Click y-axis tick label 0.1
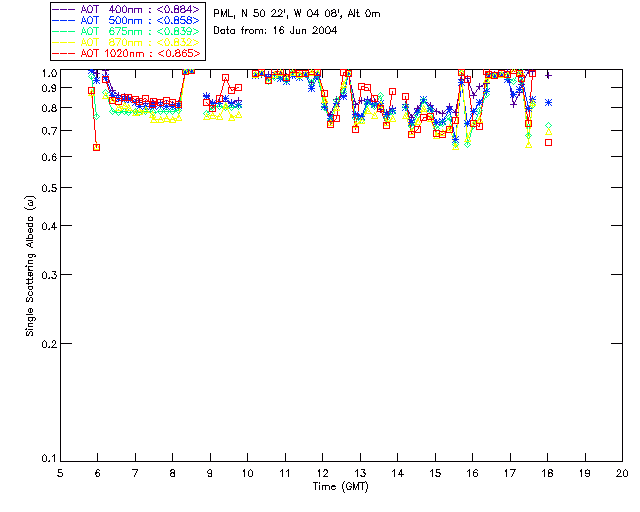This screenshot has width=640, height=512. tap(49, 459)
